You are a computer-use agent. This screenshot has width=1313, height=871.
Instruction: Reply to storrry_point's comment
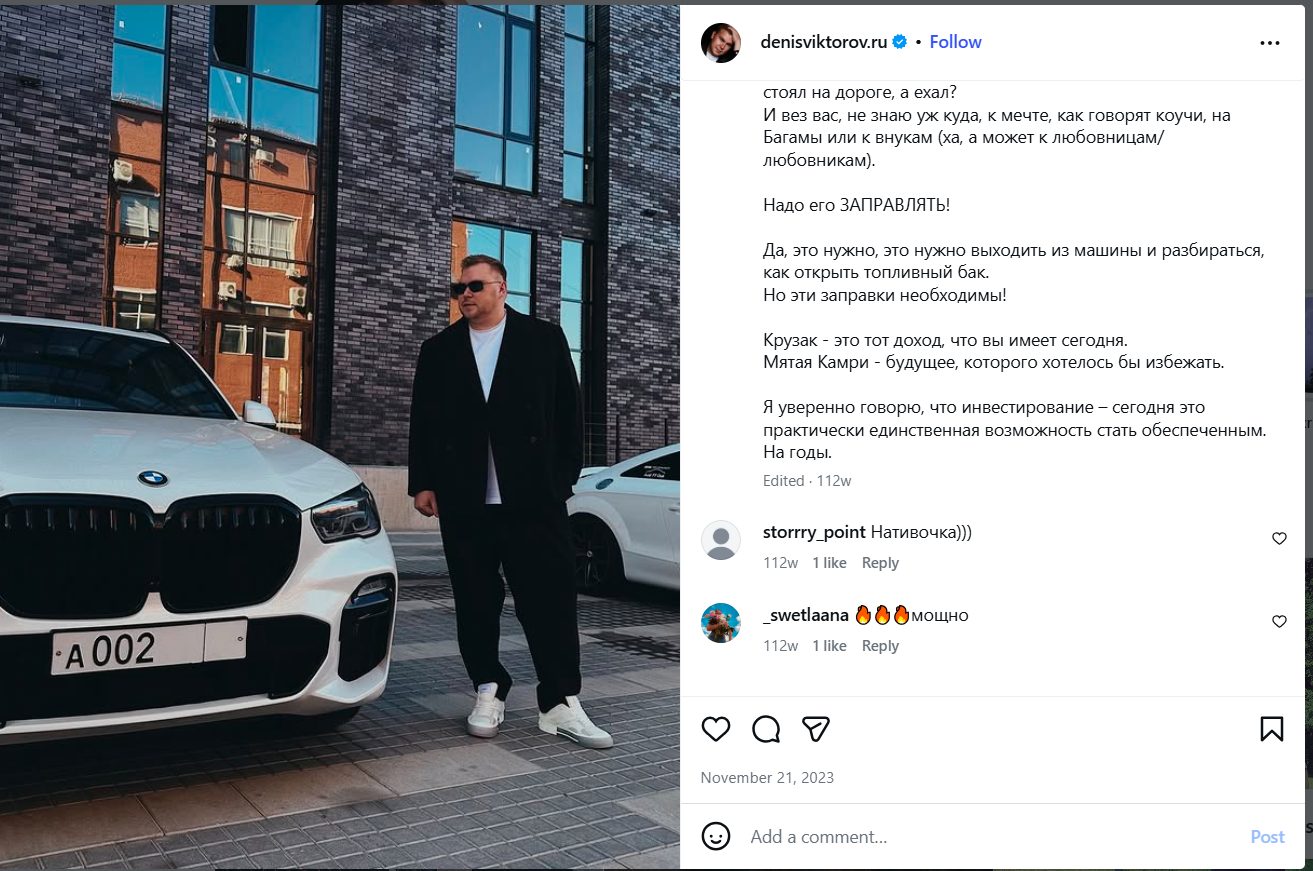tap(880, 563)
